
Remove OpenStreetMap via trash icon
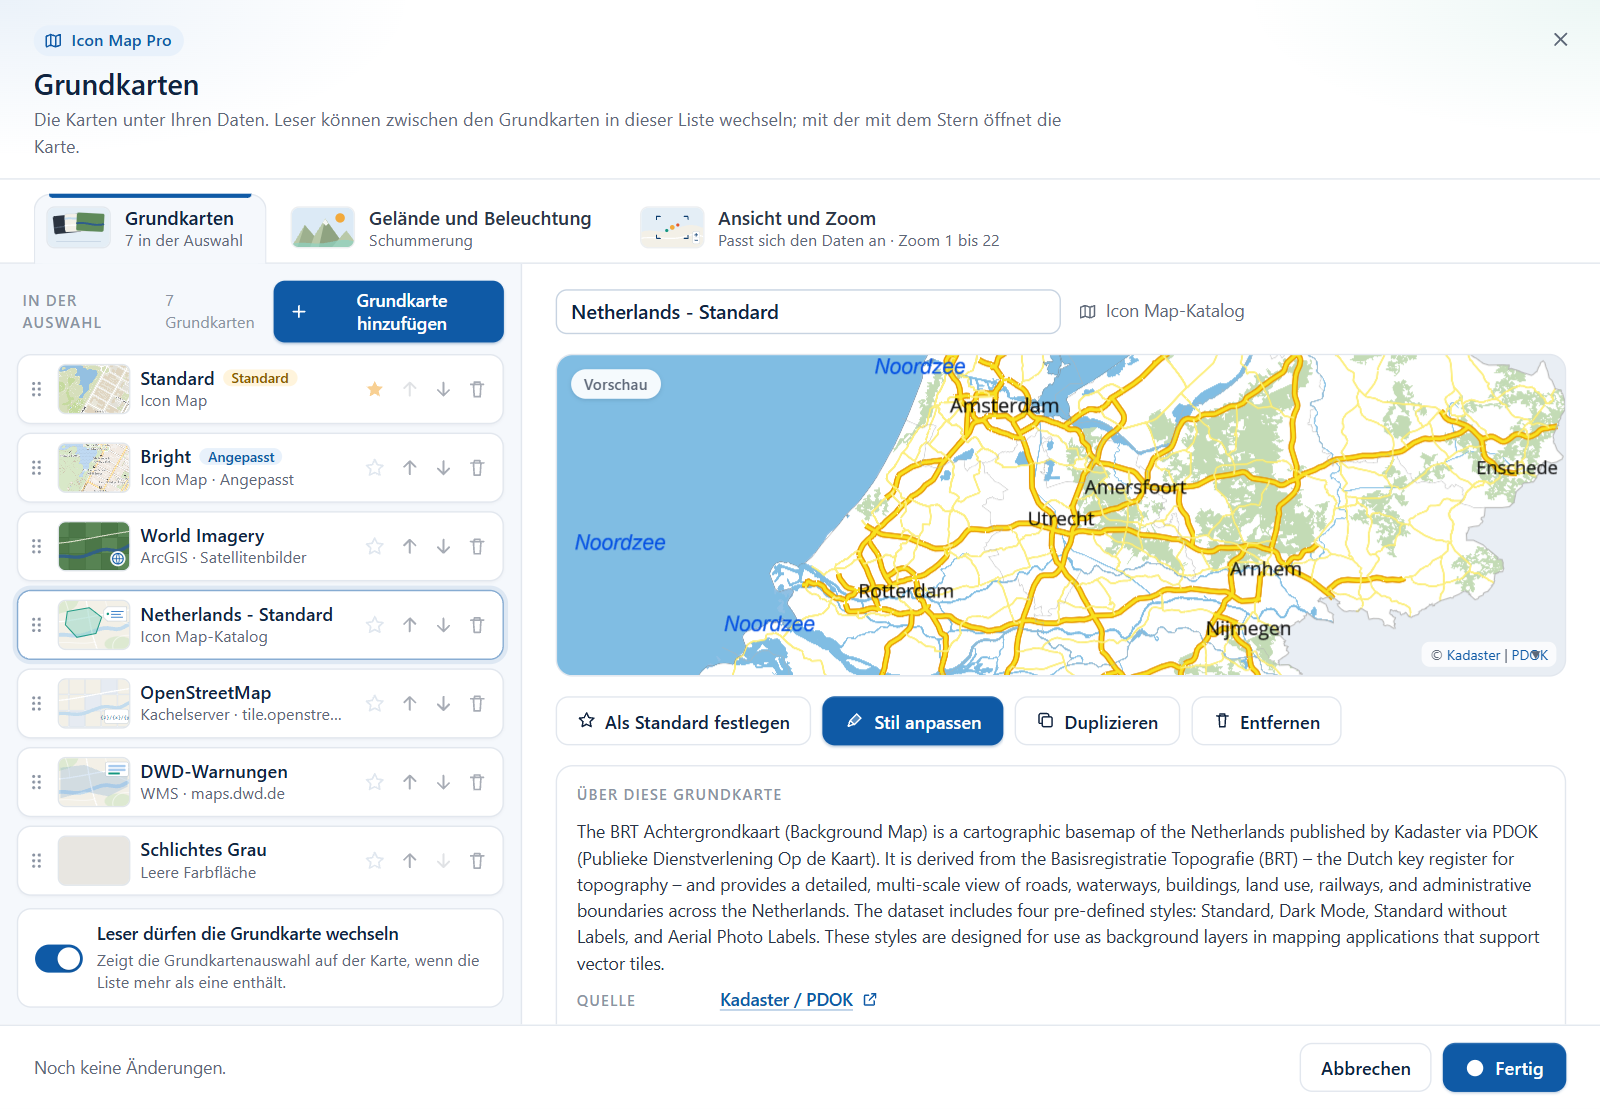tap(477, 704)
